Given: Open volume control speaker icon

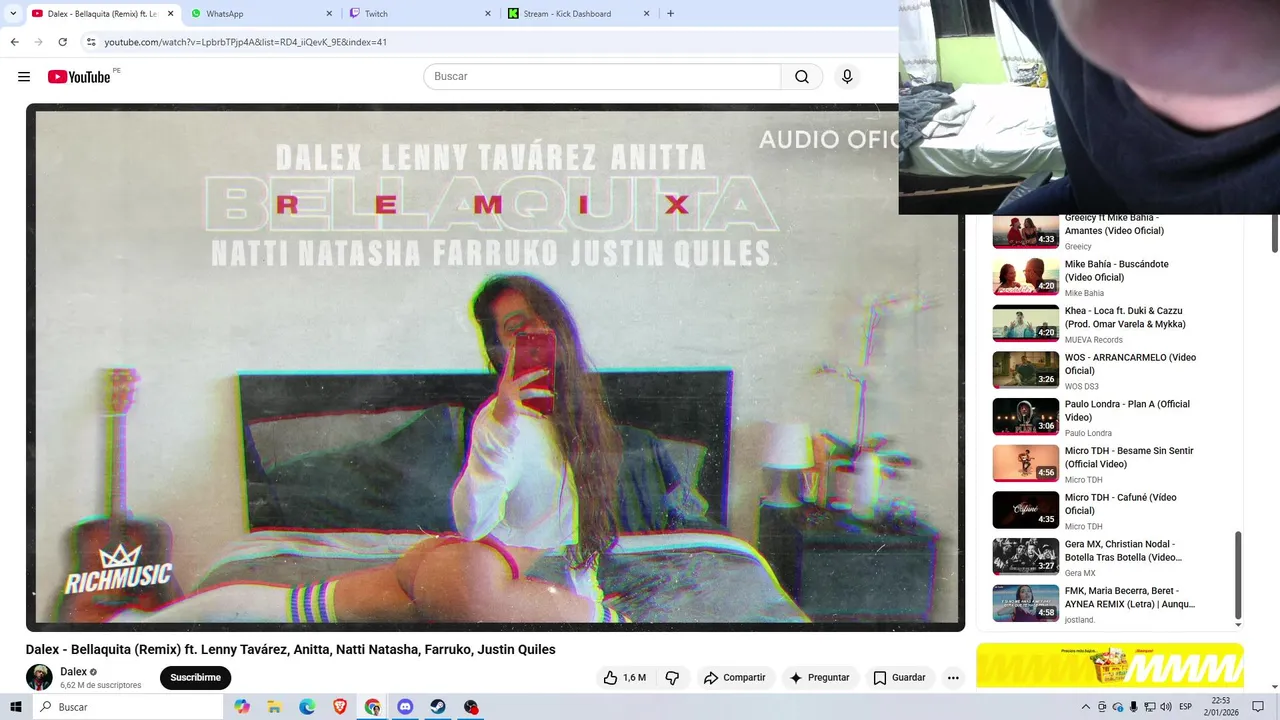Looking at the screenshot, I should [x=1166, y=707].
